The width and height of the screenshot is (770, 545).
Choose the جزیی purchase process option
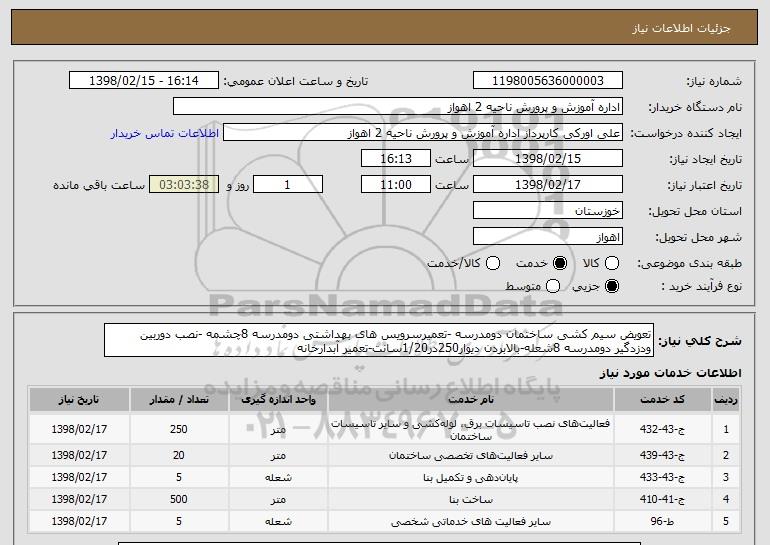tap(611, 286)
